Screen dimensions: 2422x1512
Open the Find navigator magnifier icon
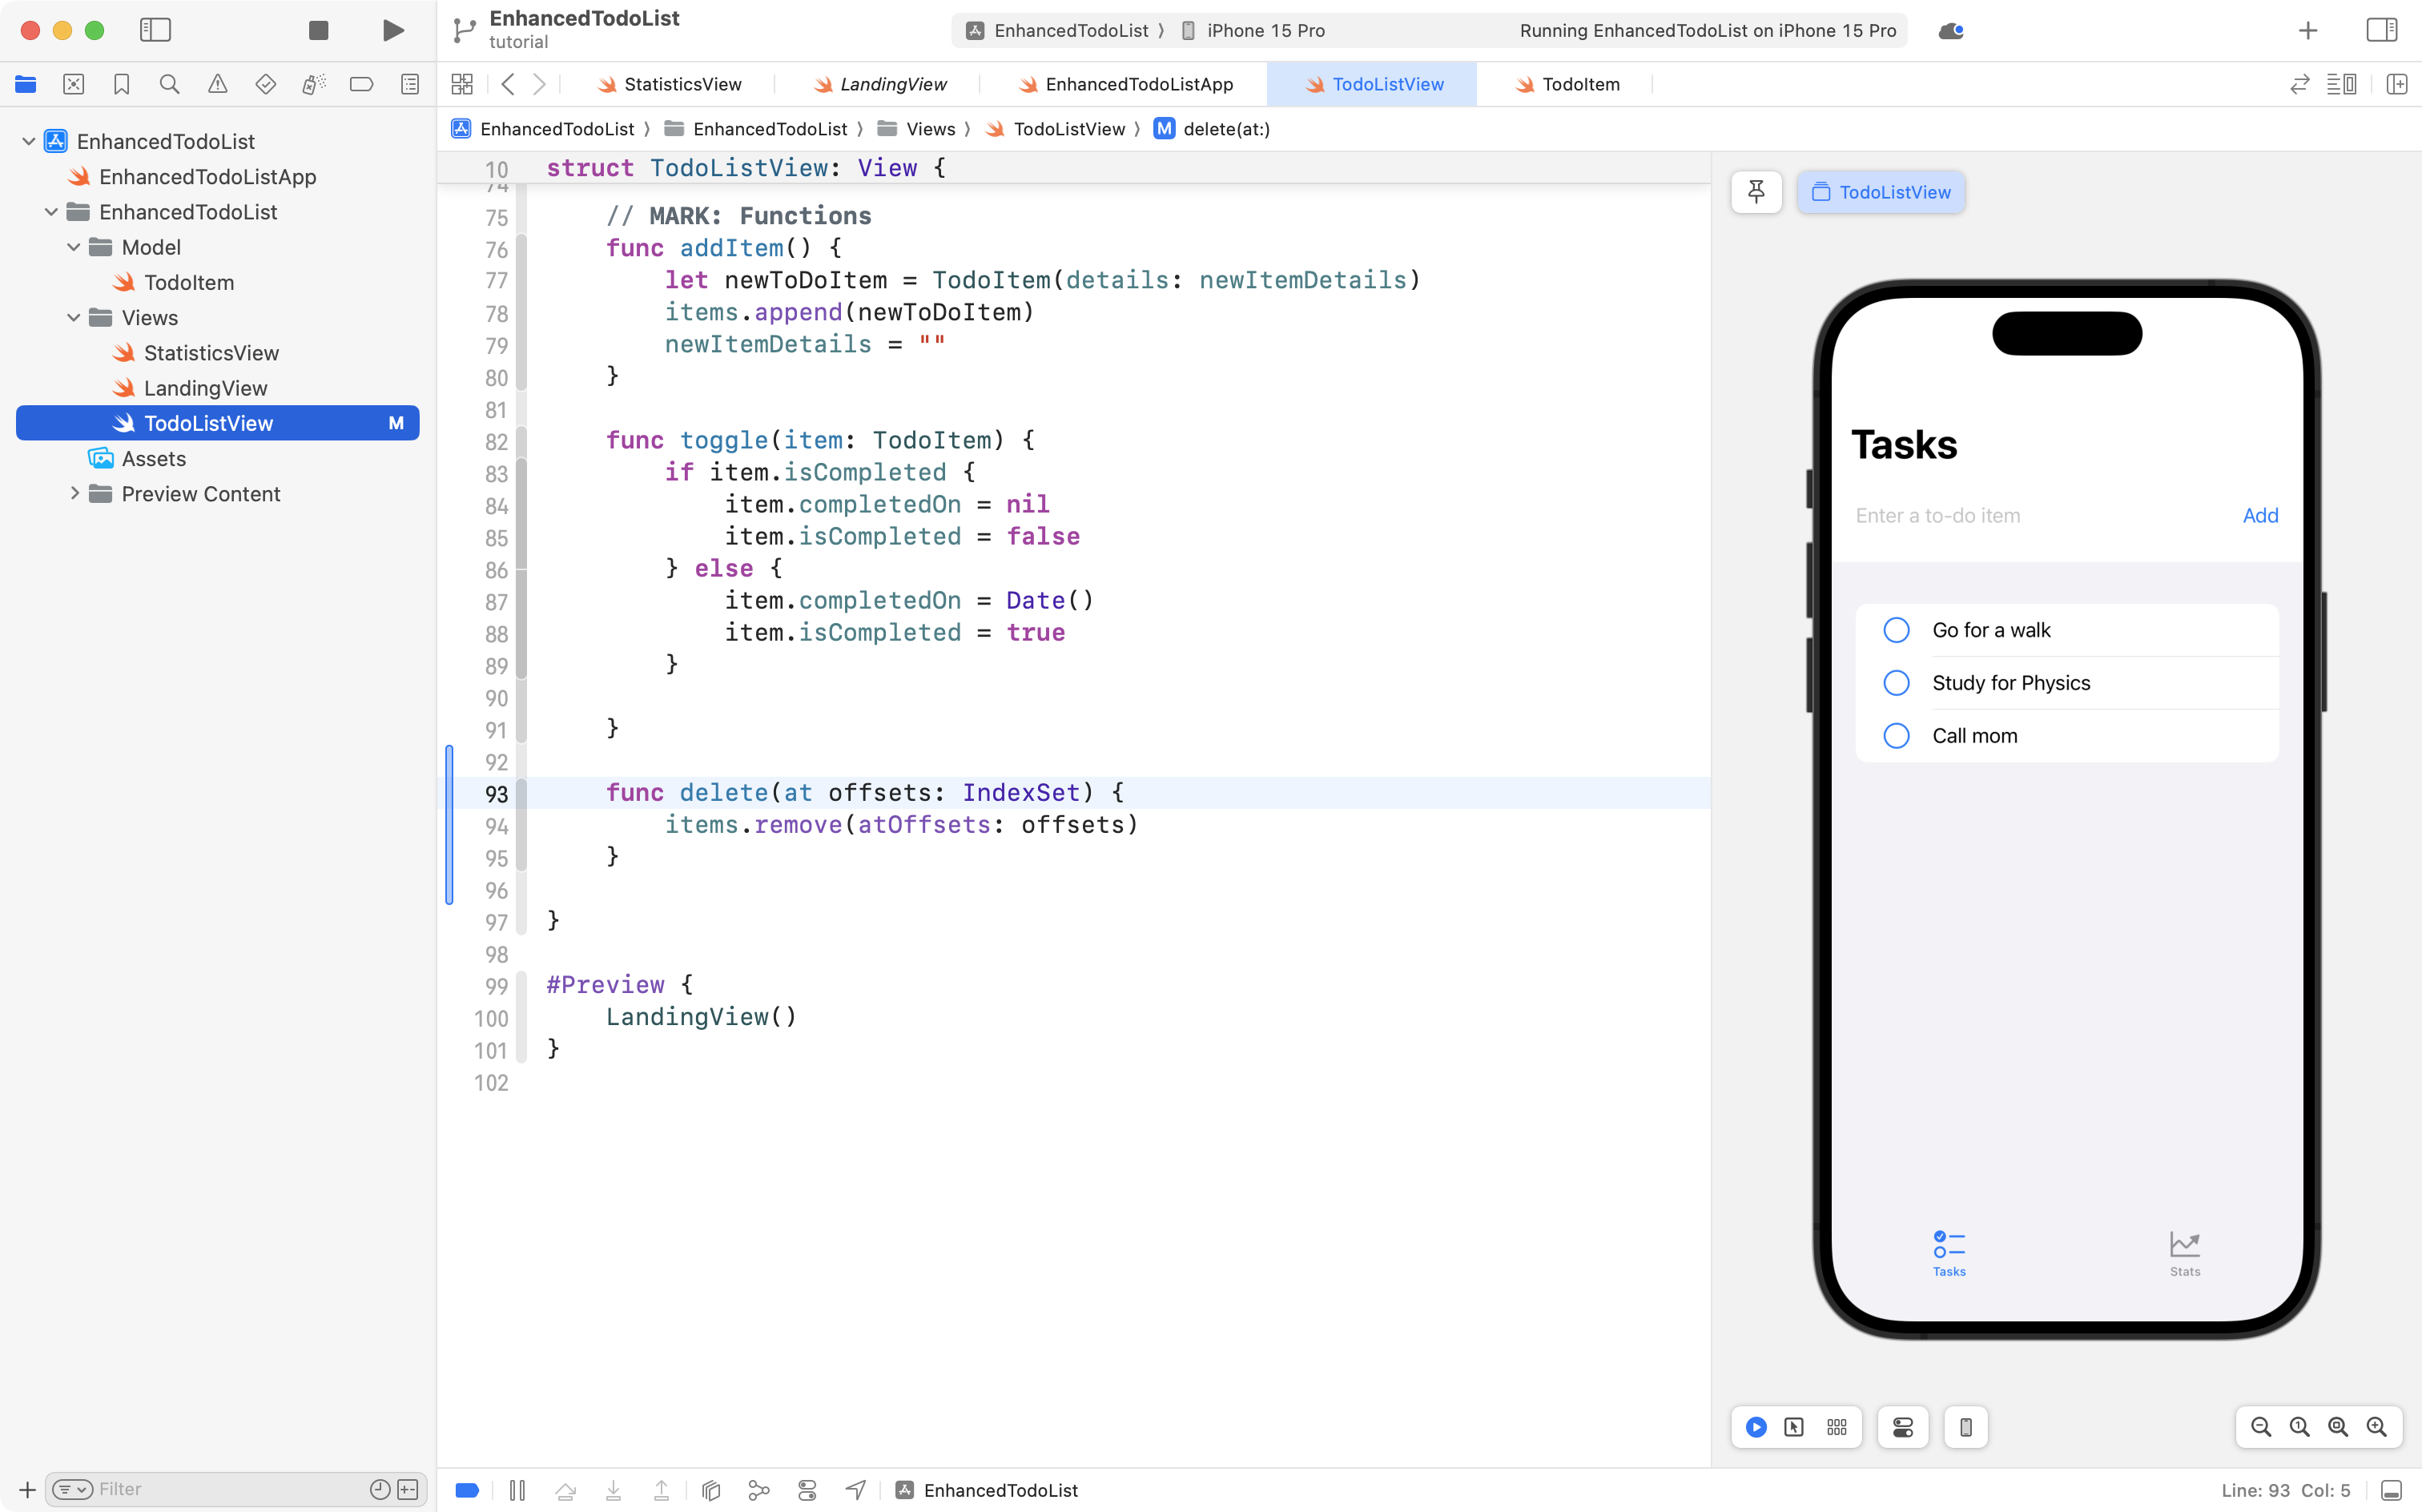[x=169, y=84]
